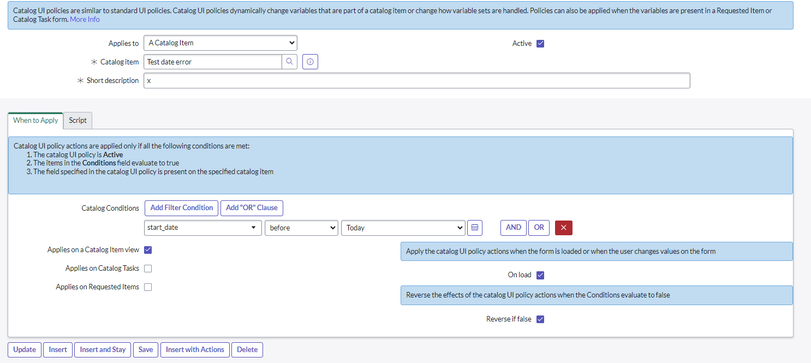Open the start_date field dropdown

(203, 228)
